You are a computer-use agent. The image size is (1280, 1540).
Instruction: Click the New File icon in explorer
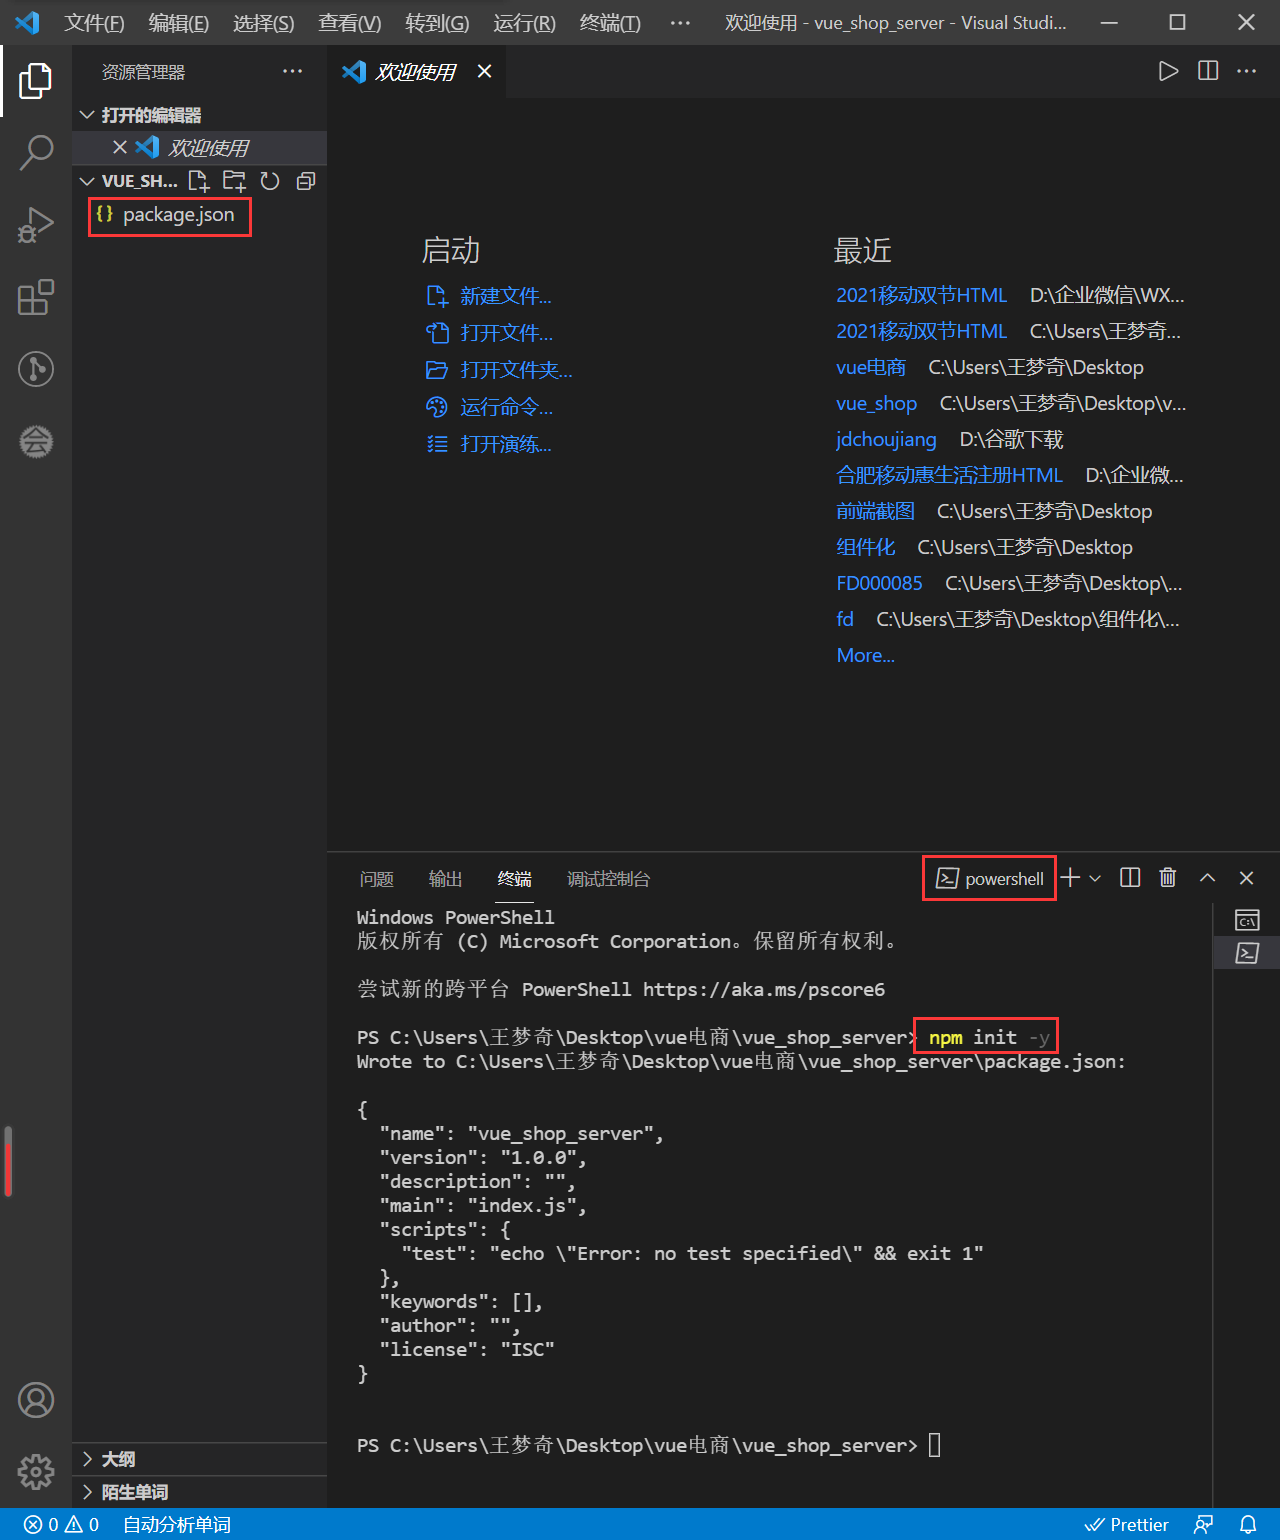pyautogui.click(x=199, y=181)
